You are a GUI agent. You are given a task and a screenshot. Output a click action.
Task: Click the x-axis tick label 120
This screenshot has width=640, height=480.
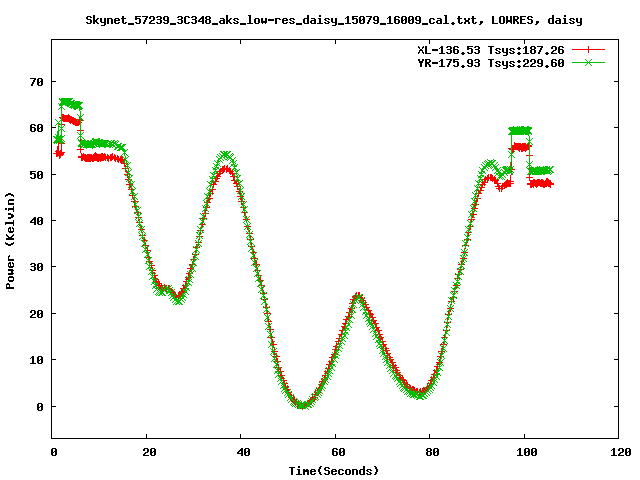(x=619, y=453)
